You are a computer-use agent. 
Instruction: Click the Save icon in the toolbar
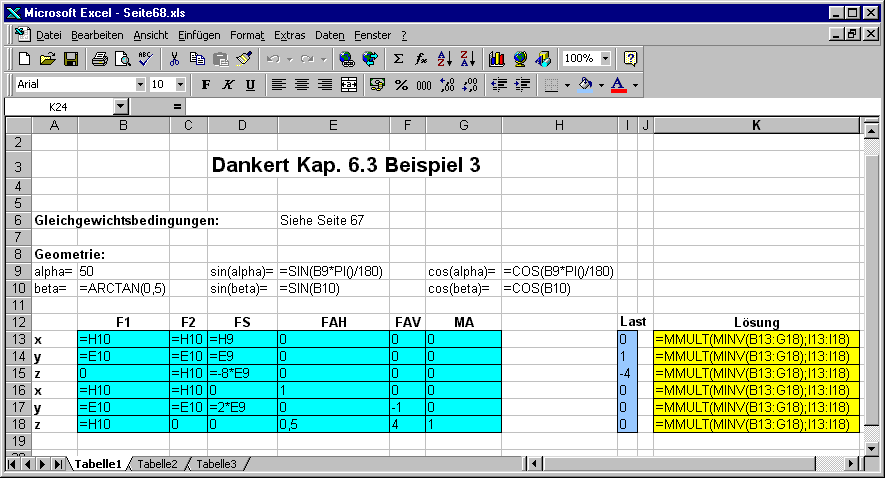point(71,59)
